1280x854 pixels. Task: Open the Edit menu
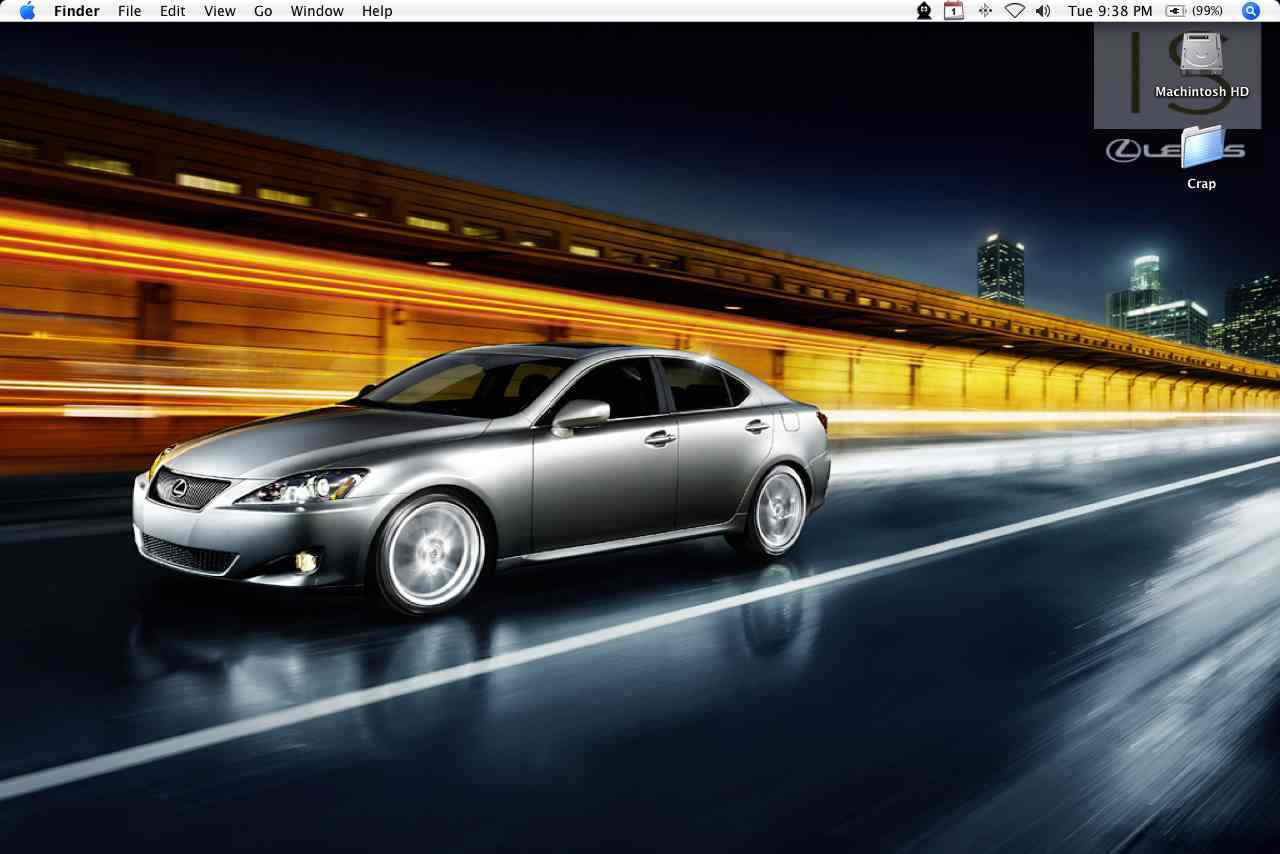point(172,11)
